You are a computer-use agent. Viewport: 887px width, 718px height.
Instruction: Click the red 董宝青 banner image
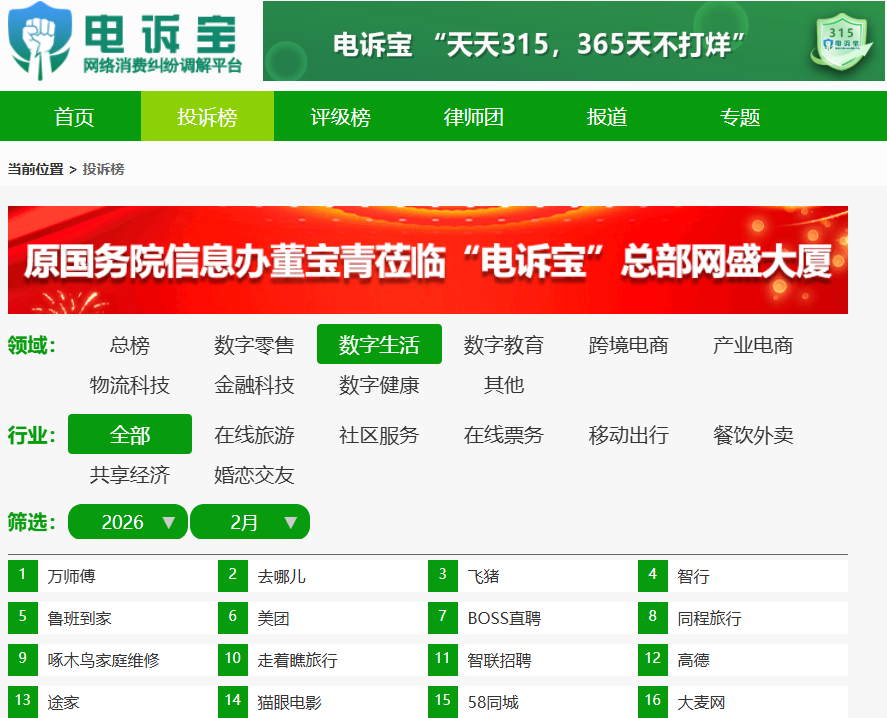428,260
